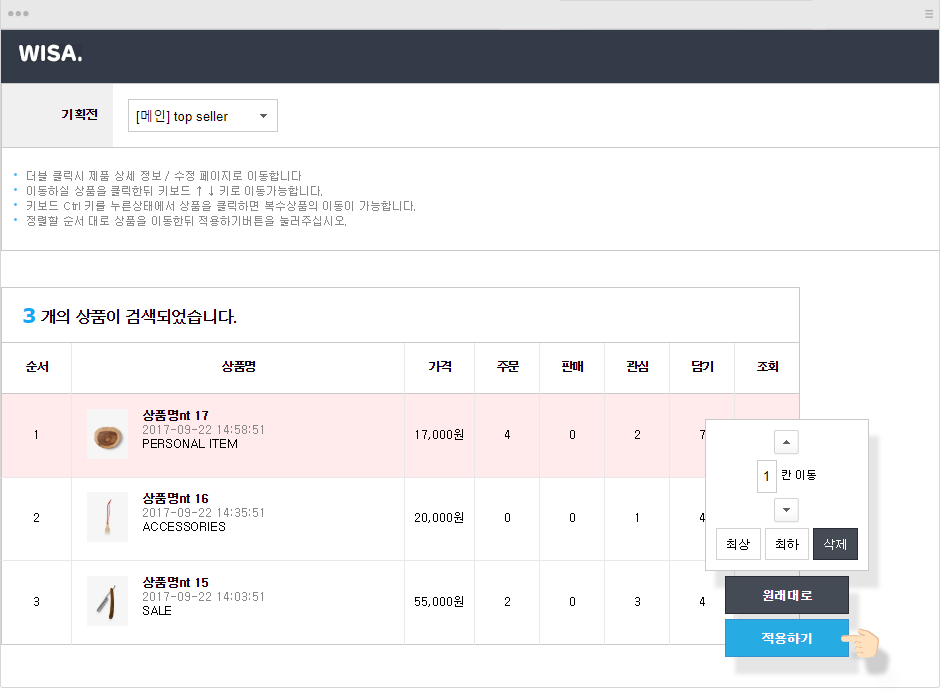Click the date 2017-09-22 14:35:51
940x694 pixels.
pos(203,512)
